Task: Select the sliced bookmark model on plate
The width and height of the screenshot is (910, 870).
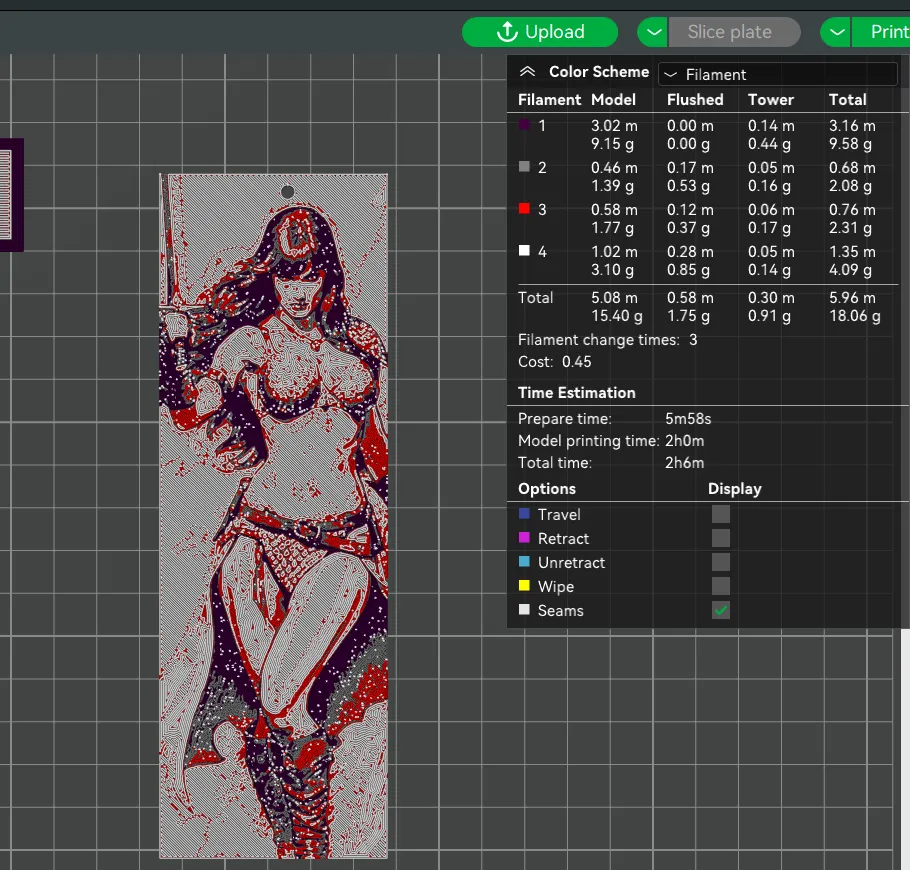Action: (273, 515)
